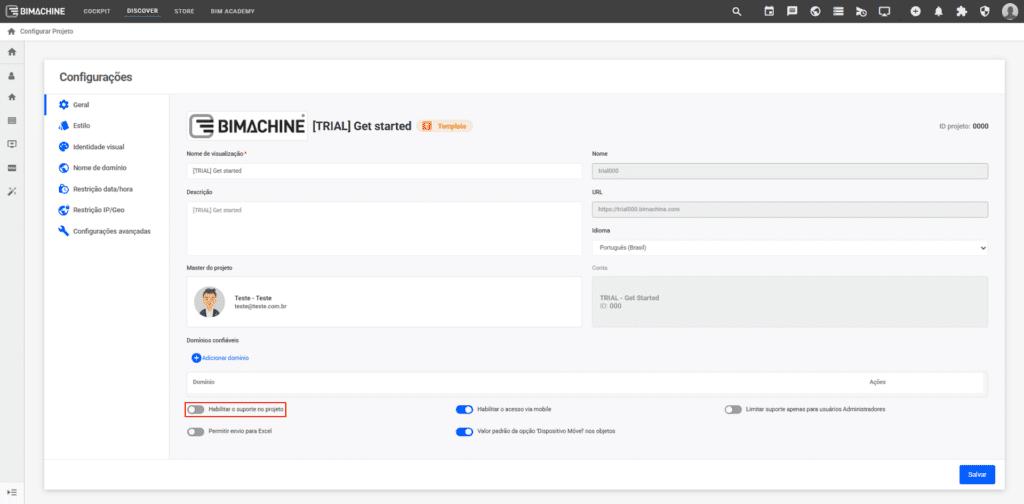Select the Geral settings tab

pos(106,104)
